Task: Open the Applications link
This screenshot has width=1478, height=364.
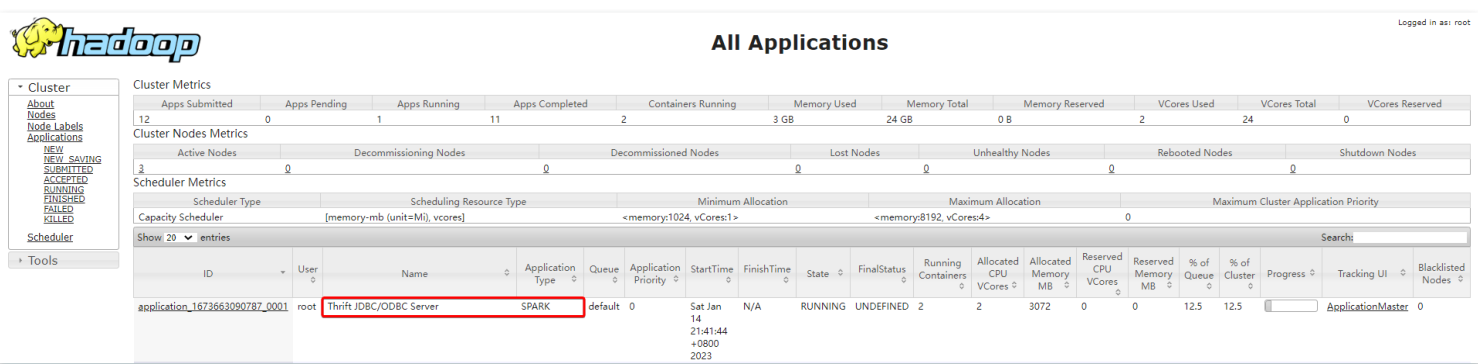Action: click(55, 137)
